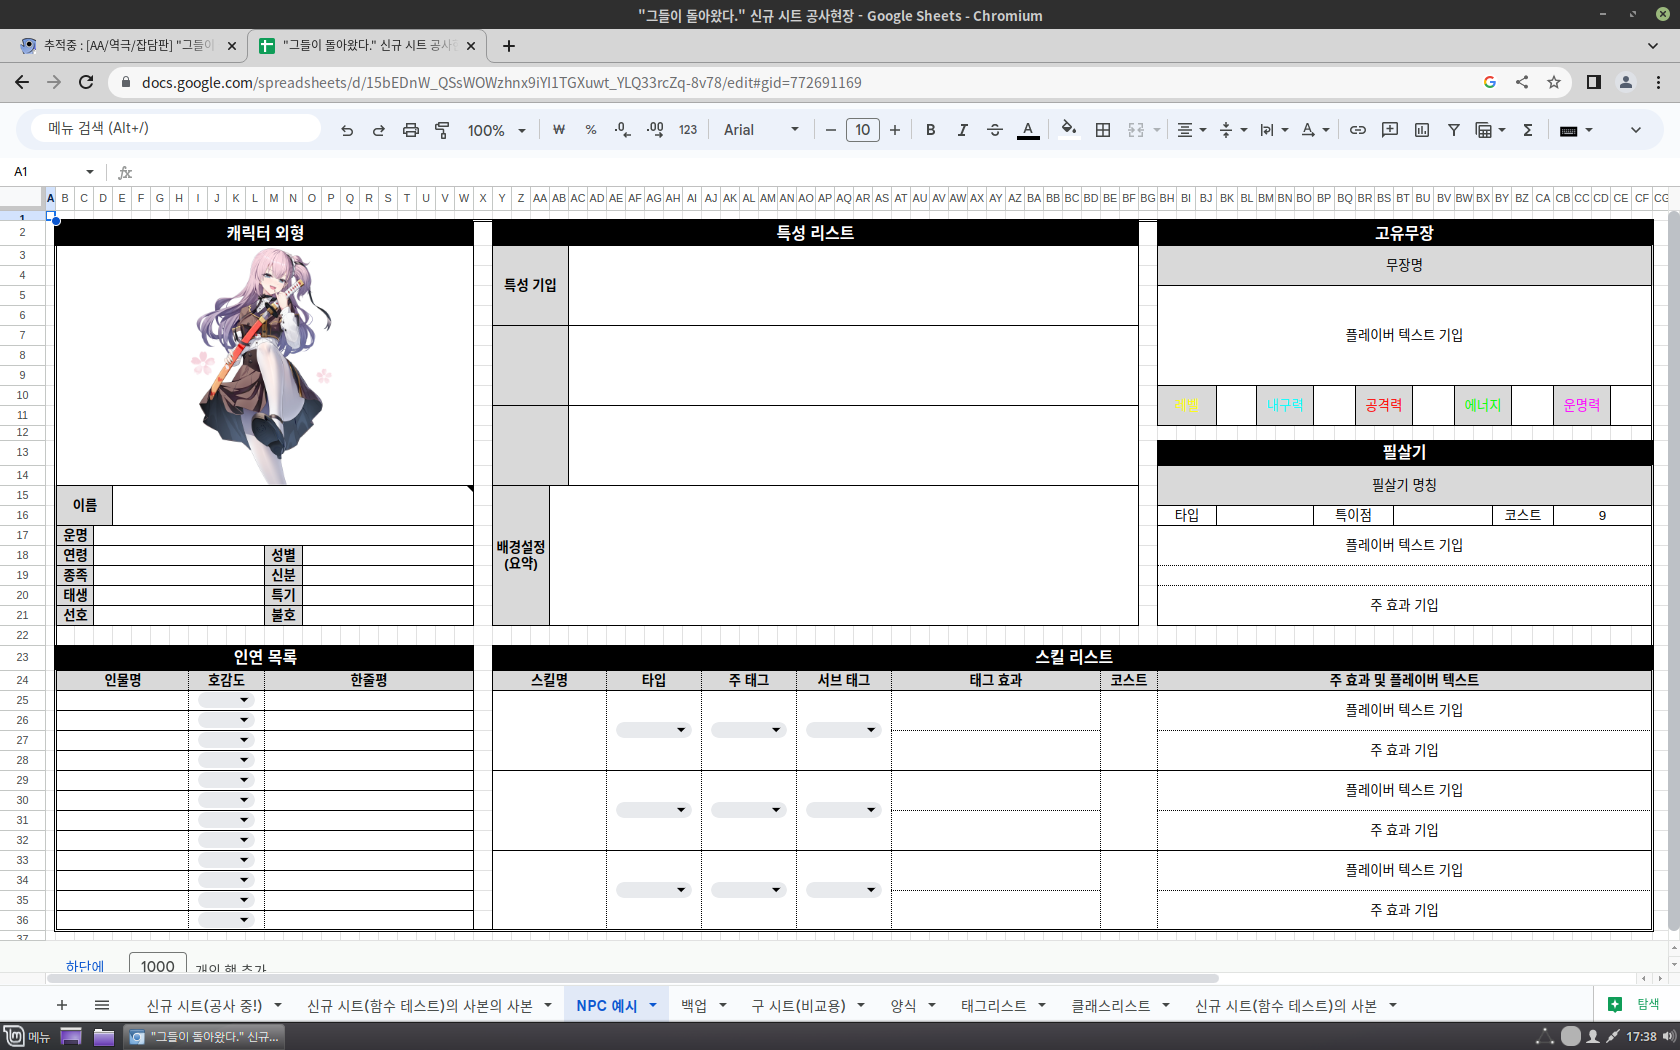Screen dimensions: 1680x1050
Task: Click the undo arrow icon
Action: point(347,130)
